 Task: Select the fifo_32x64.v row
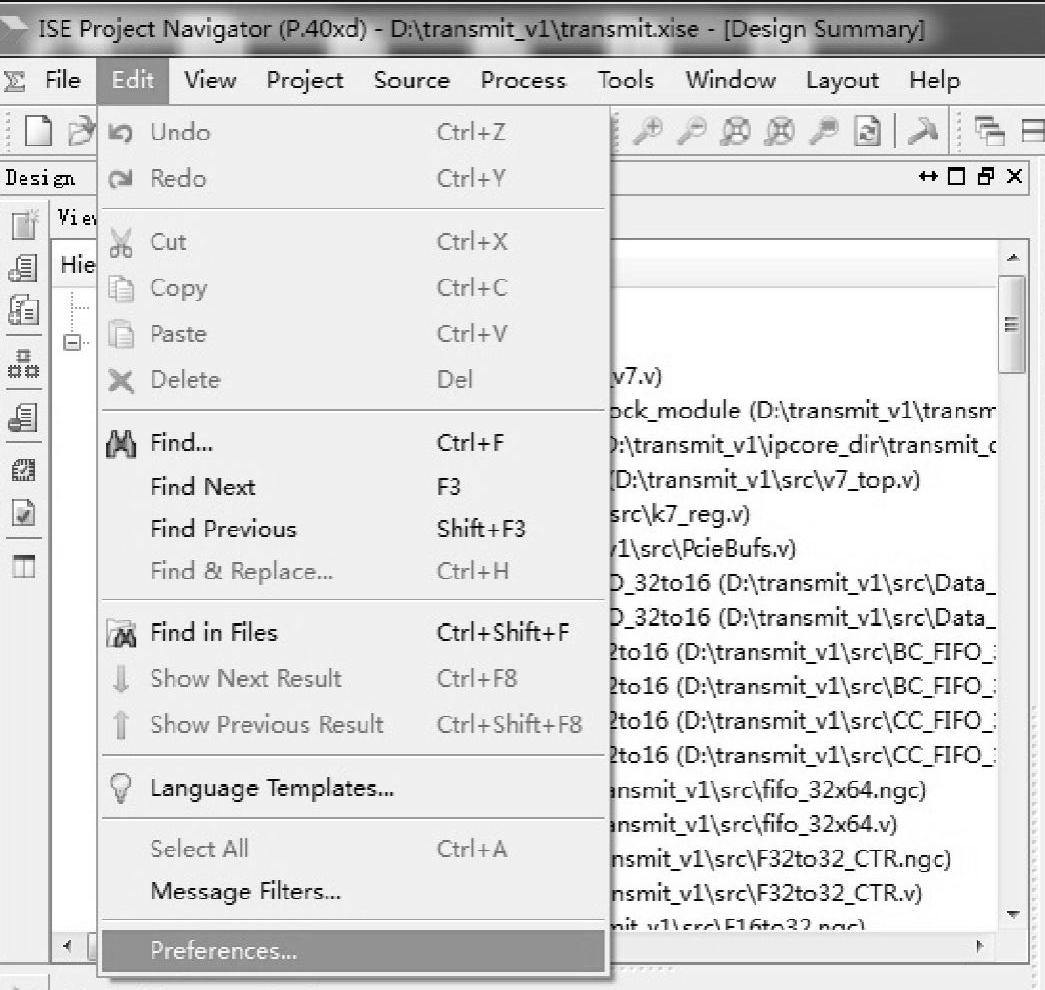[x=753, y=825]
